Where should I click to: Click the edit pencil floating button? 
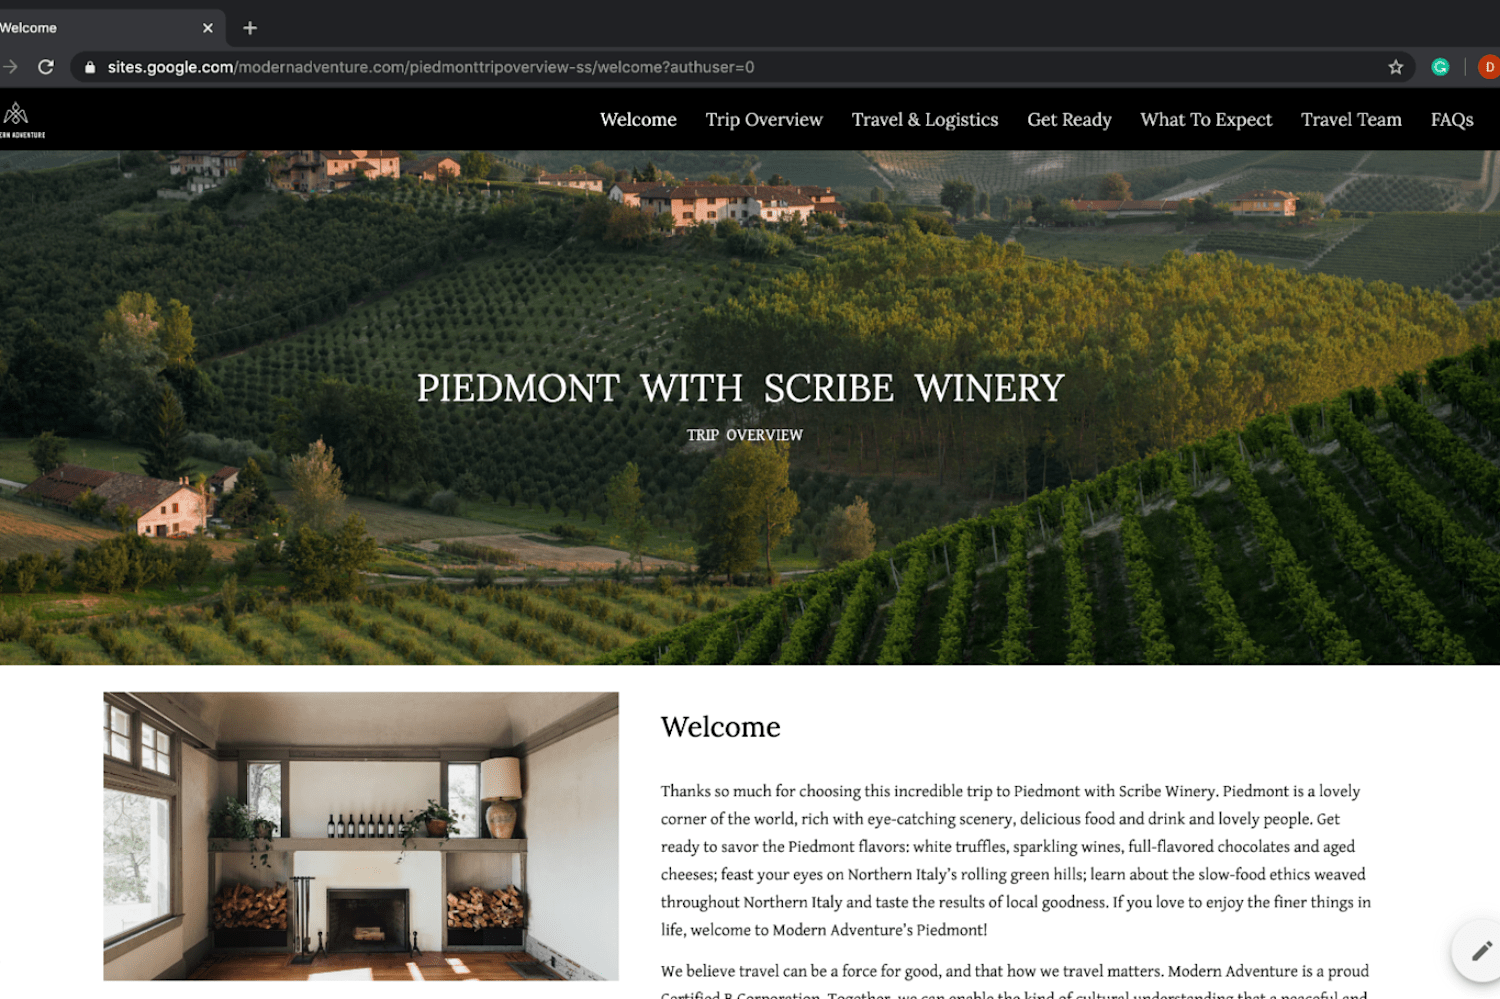1480,951
